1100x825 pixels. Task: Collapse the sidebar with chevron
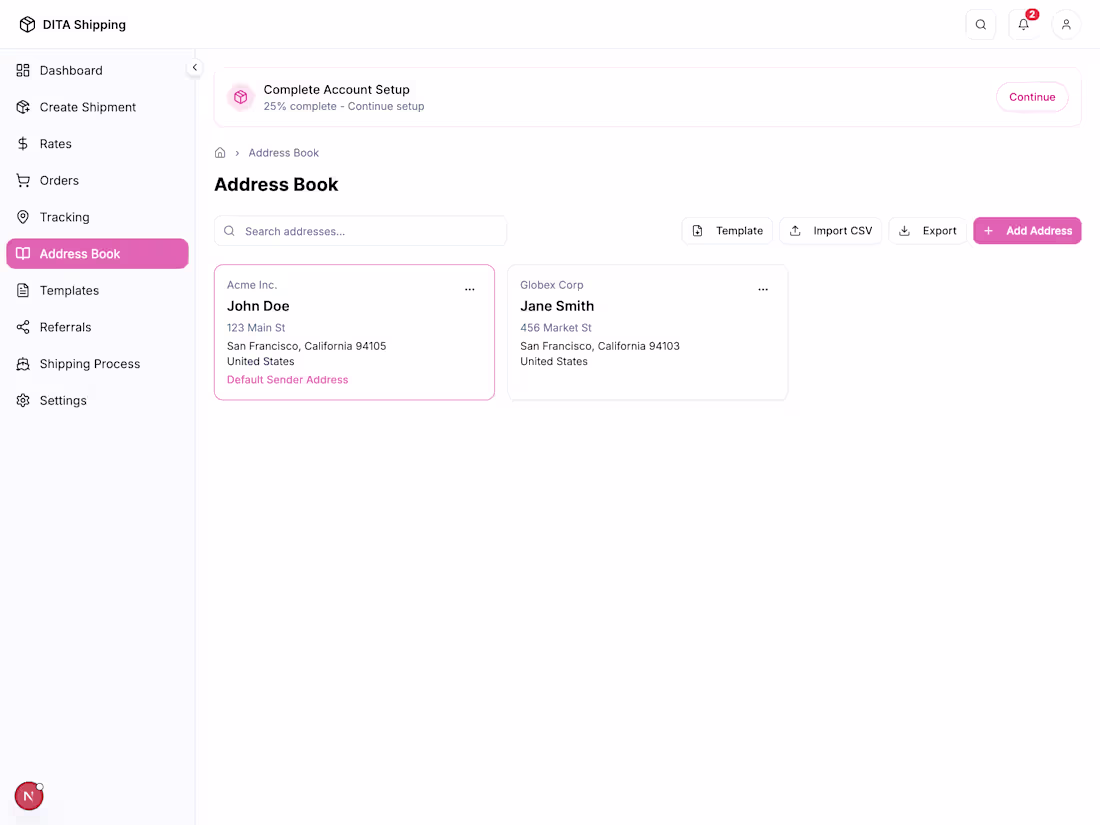coord(194,67)
